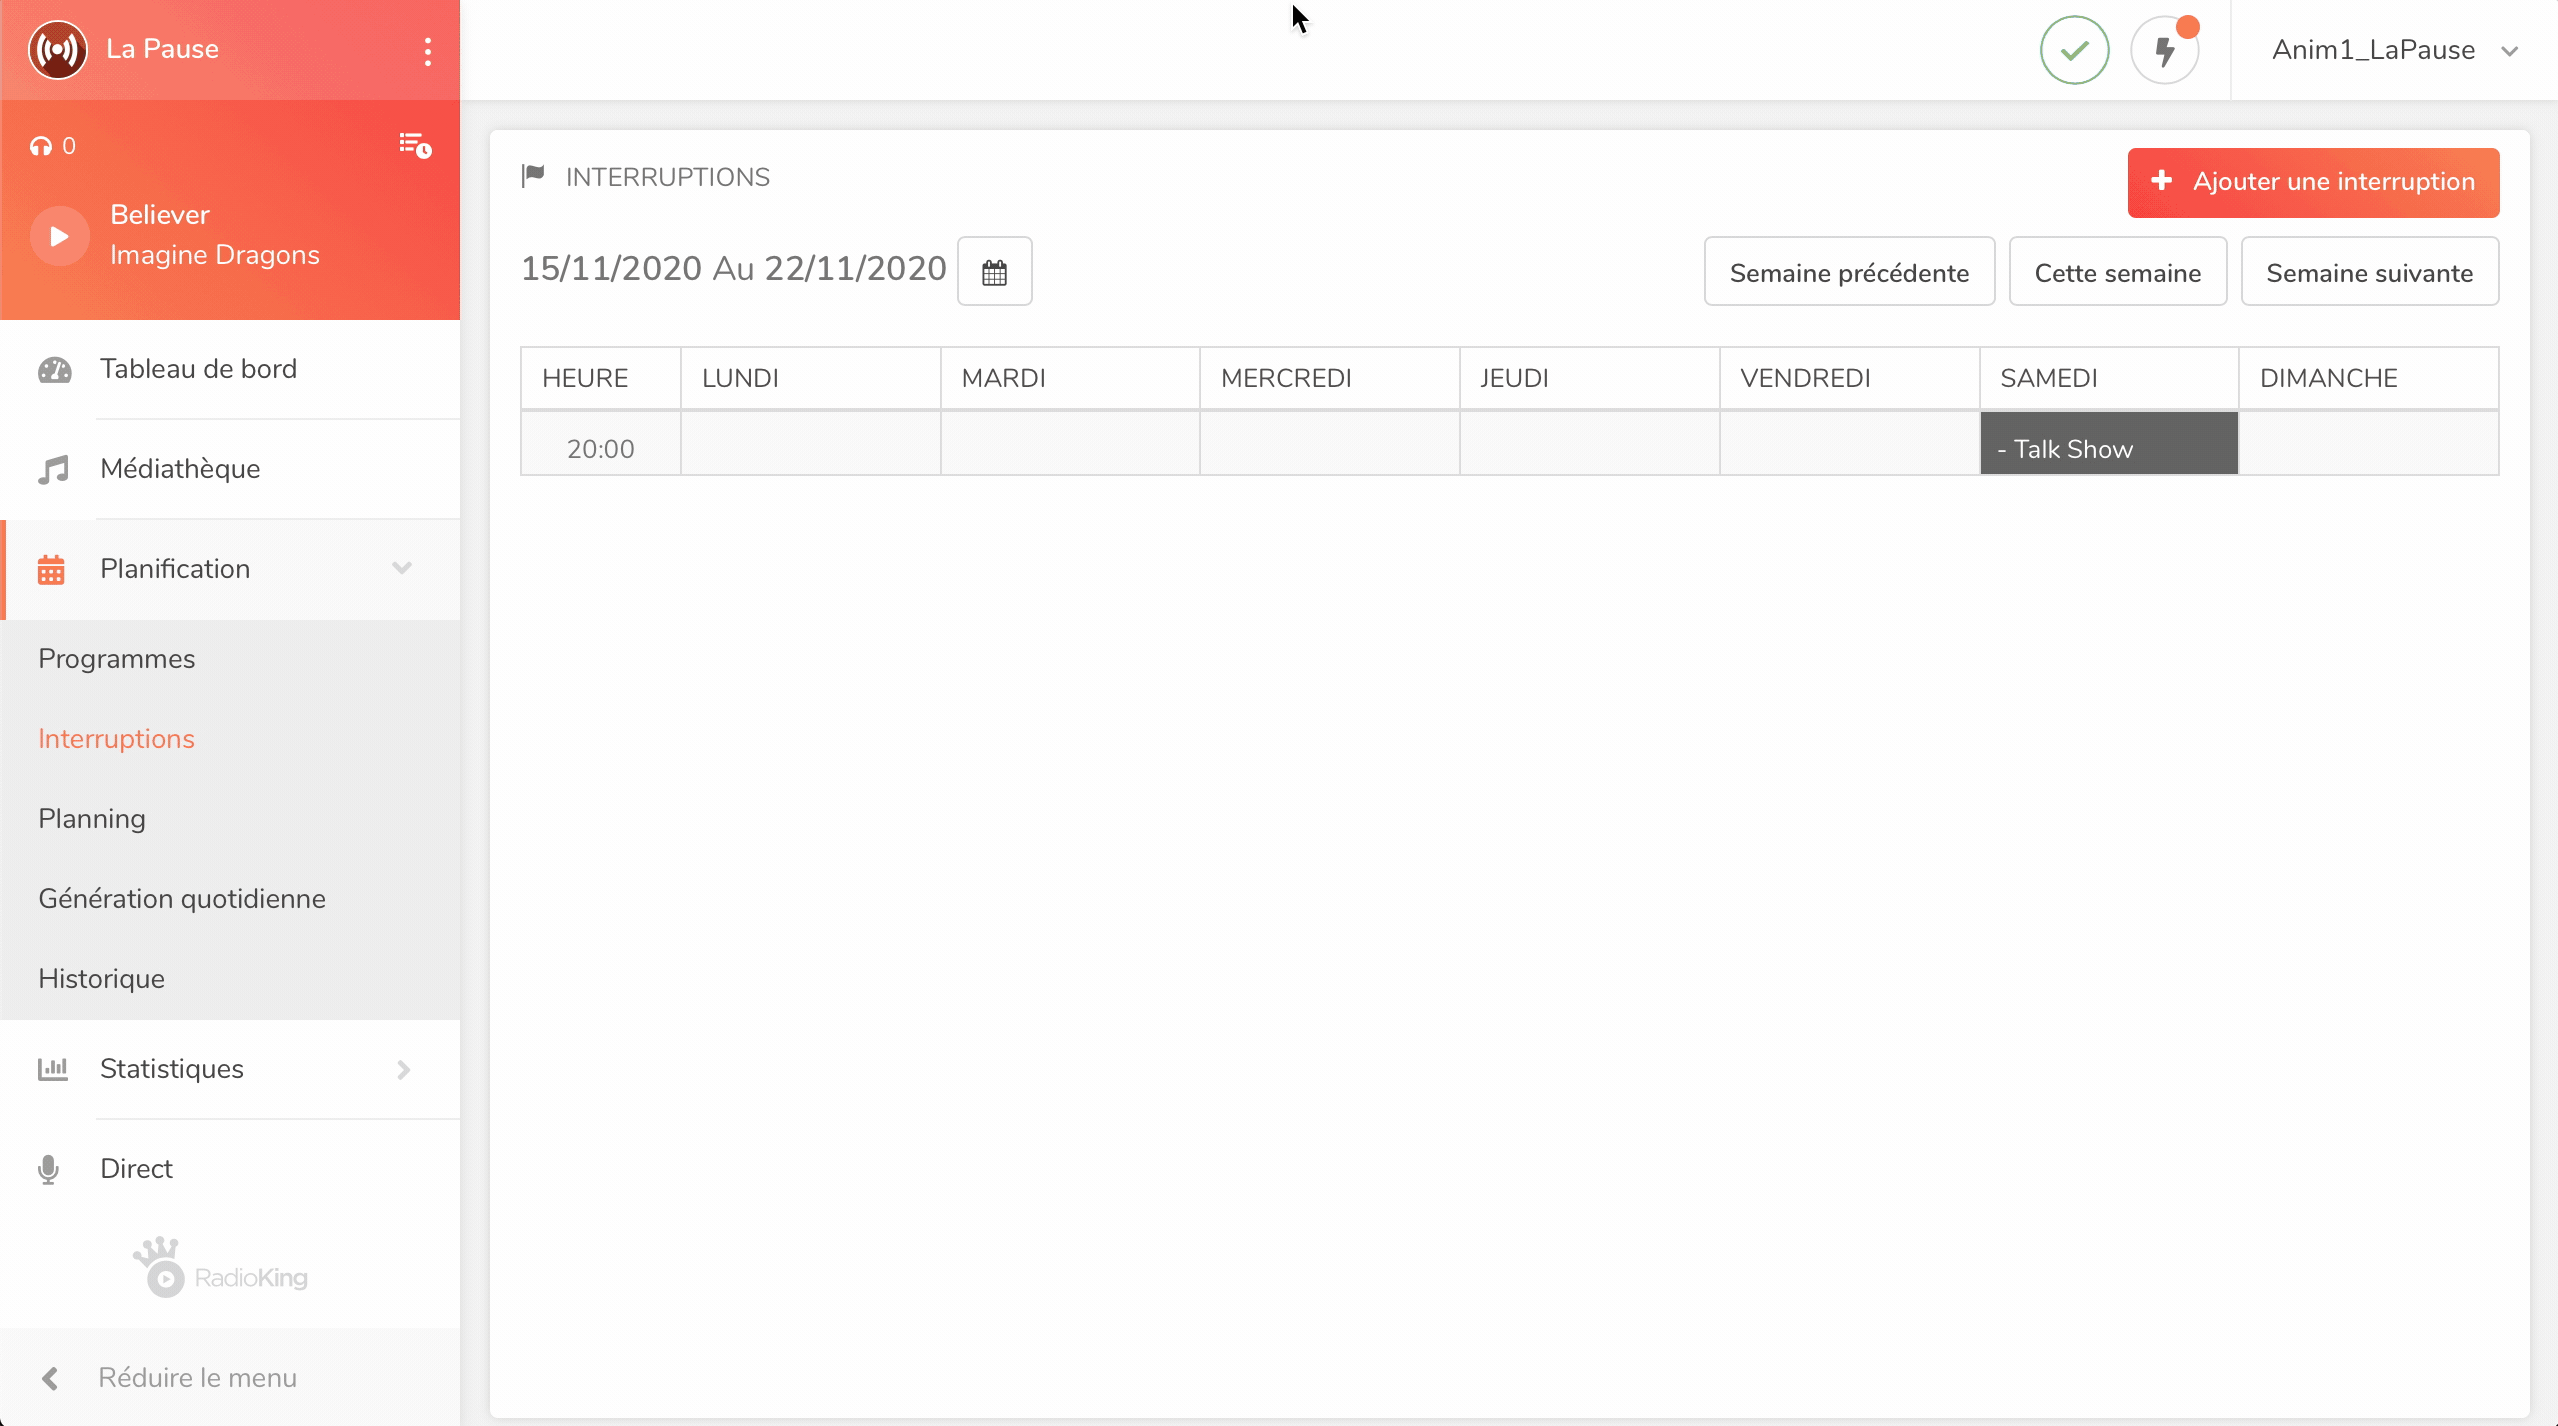Play the current track Believer
Screen dimensions: 2558x1426
(60, 236)
